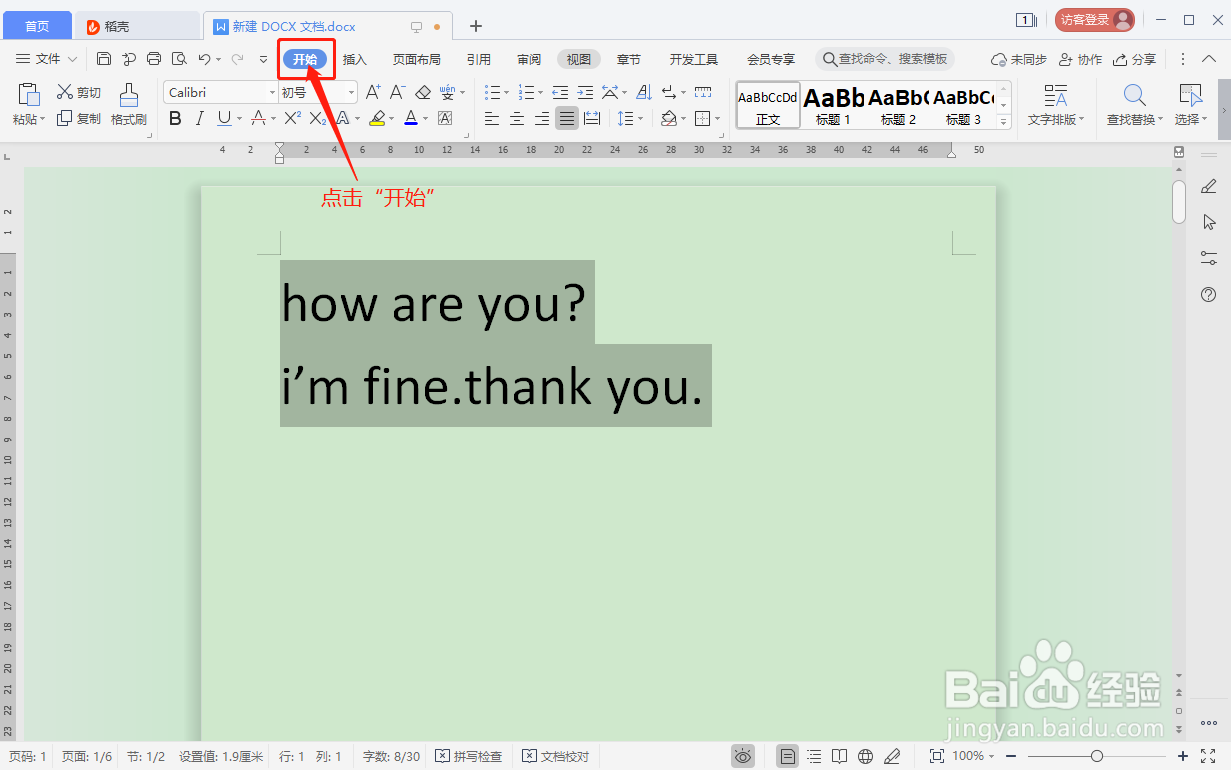Increase font size with the A+ icon
Screen dimensions: 1231x770
(x=373, y=92)
